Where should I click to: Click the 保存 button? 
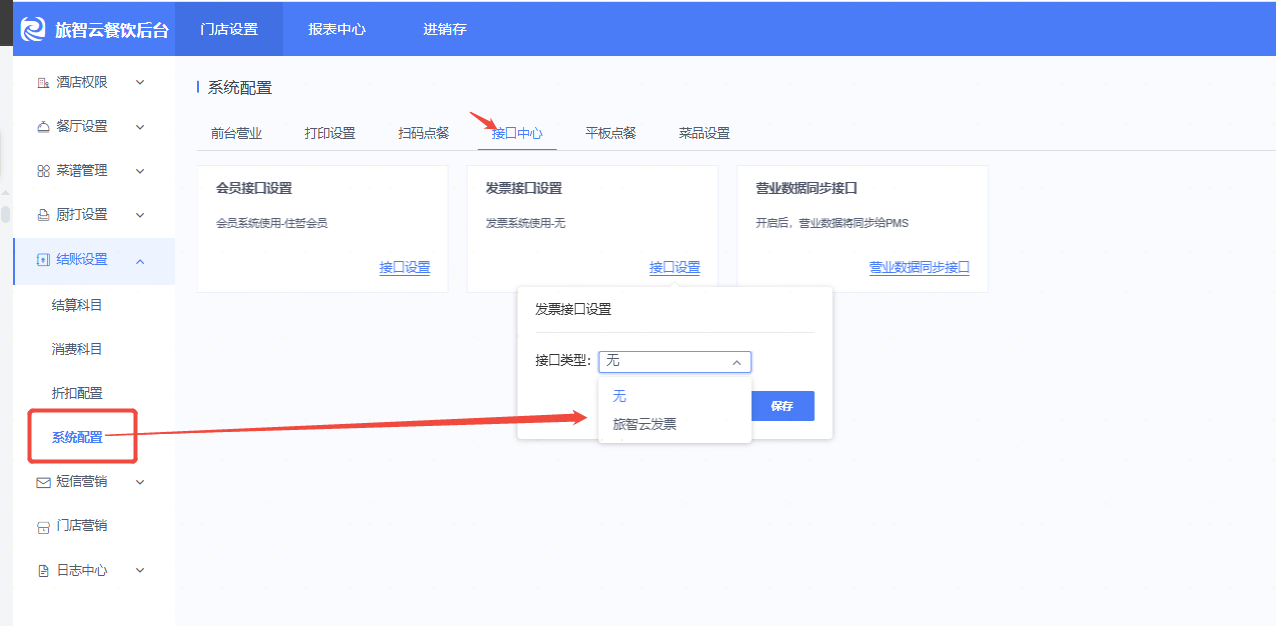[x=782, y=406]
